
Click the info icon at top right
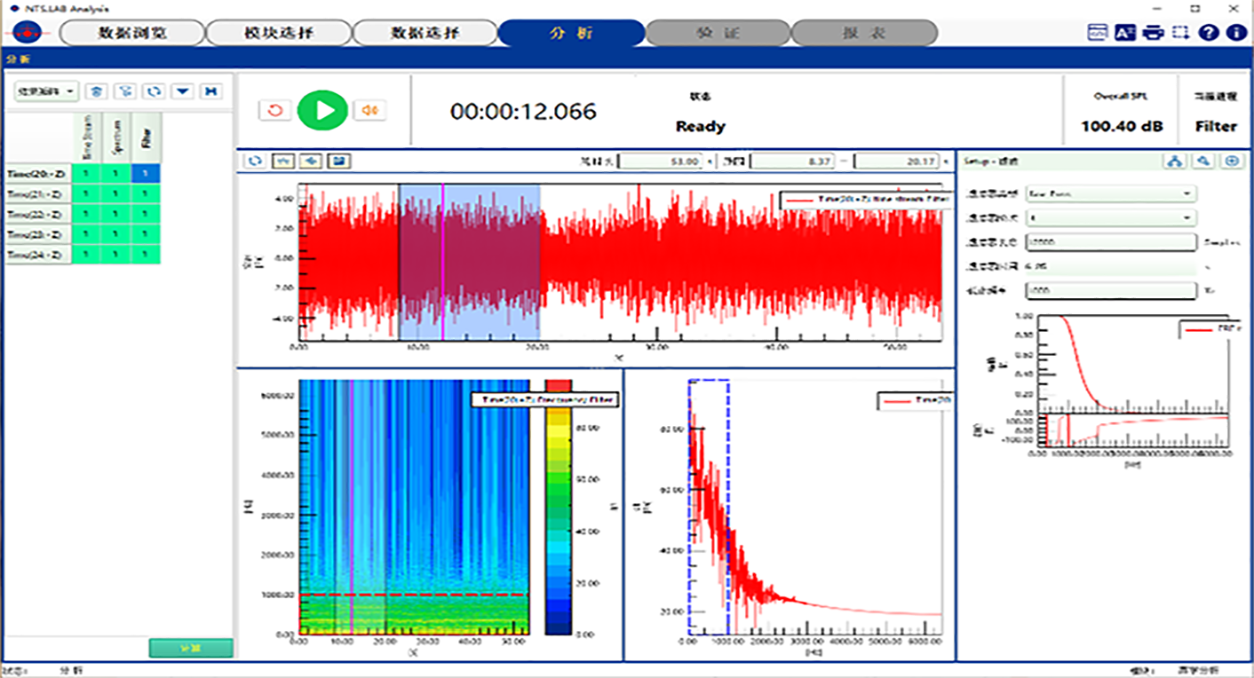pyautogui.click(x=1236, y=32)
